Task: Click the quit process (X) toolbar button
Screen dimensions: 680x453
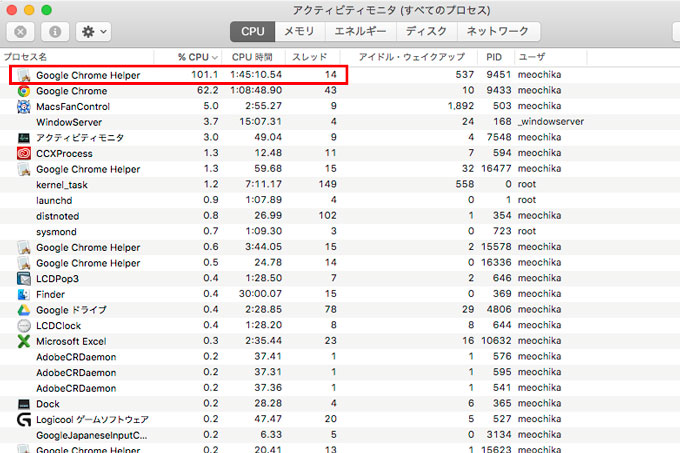Action: [20, 32]
